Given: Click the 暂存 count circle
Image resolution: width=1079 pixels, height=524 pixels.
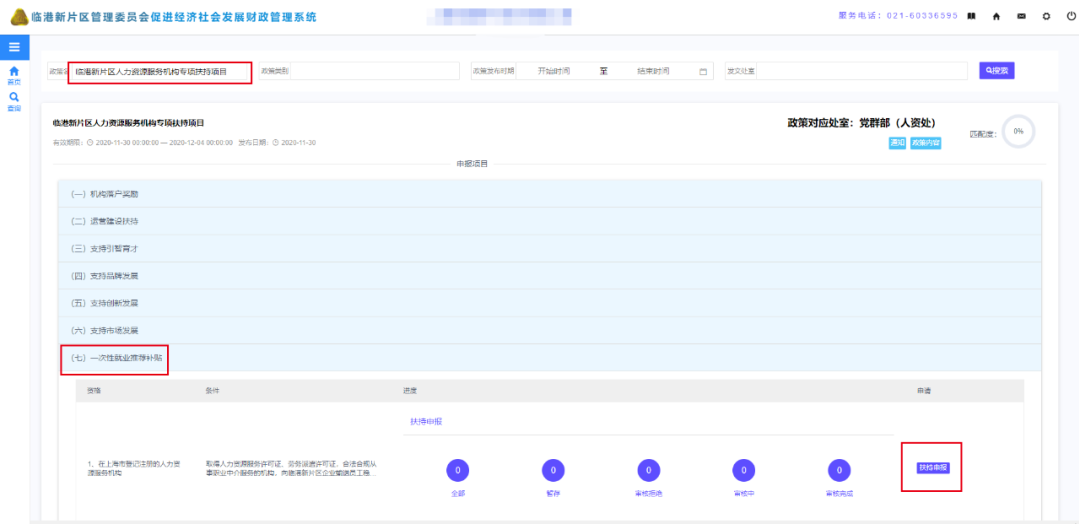Looking at the screenshot, I should point(553,470).
